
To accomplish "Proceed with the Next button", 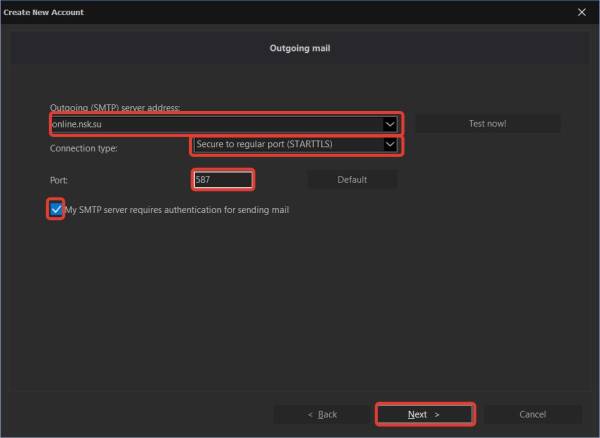I will coord(424,414).
